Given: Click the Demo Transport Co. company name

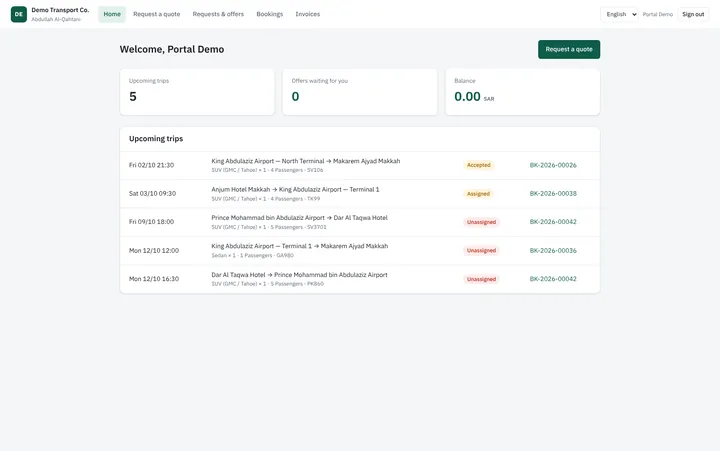Looking at the screenshot, I should pyautogui.click(x=60, y=10).
